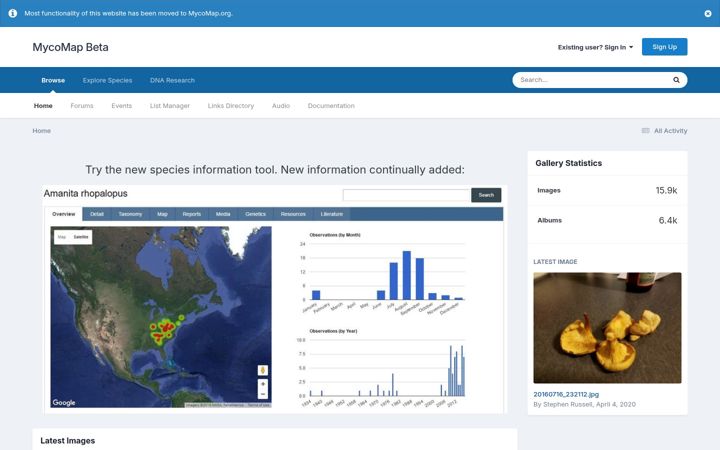Screen dimensions: 720x450
Task: Open the All Activity link
Action: coord(670,131)
